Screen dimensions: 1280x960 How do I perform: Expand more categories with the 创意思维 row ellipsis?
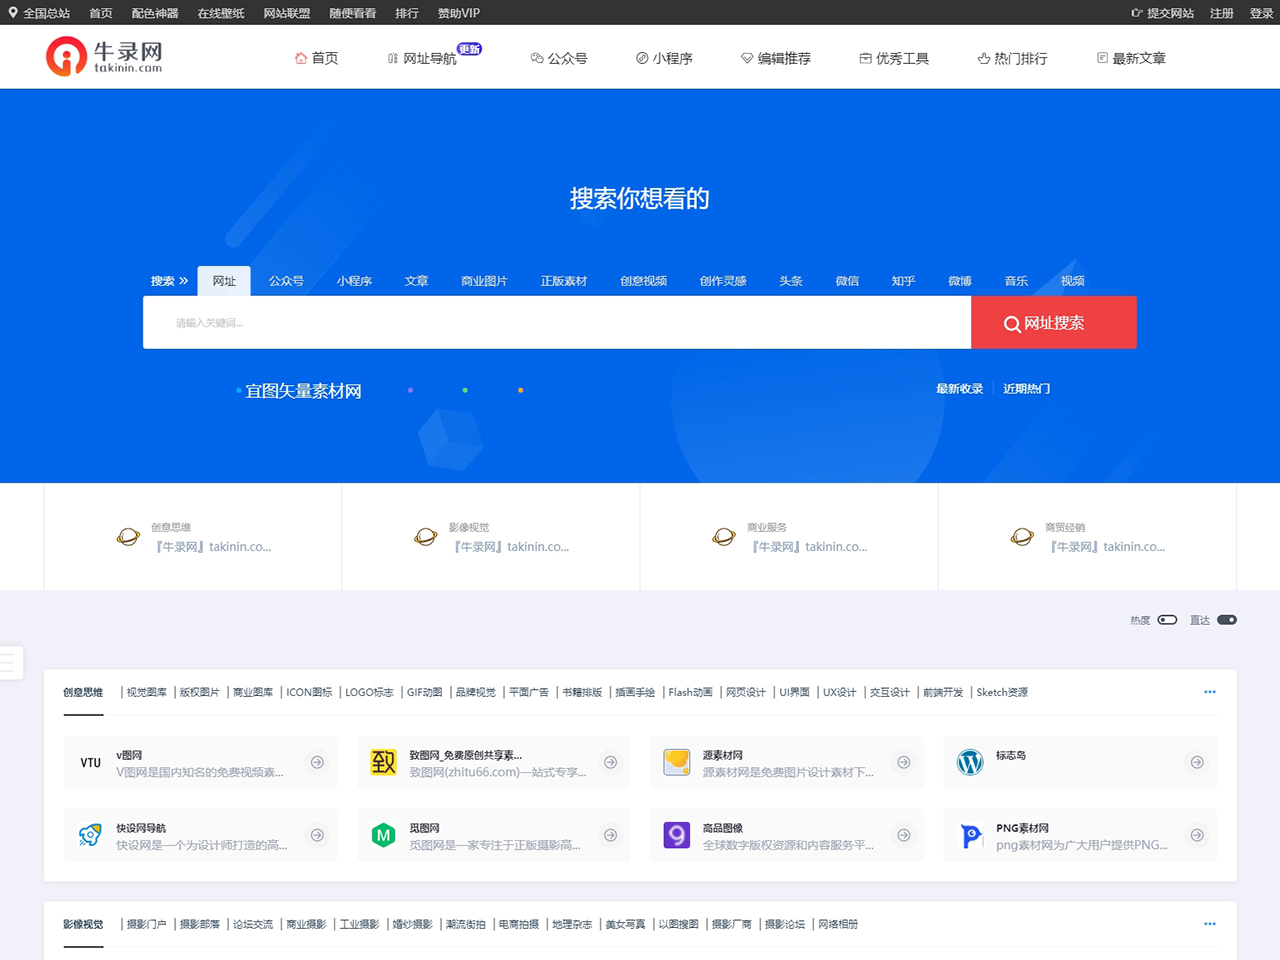[1210, 691]
